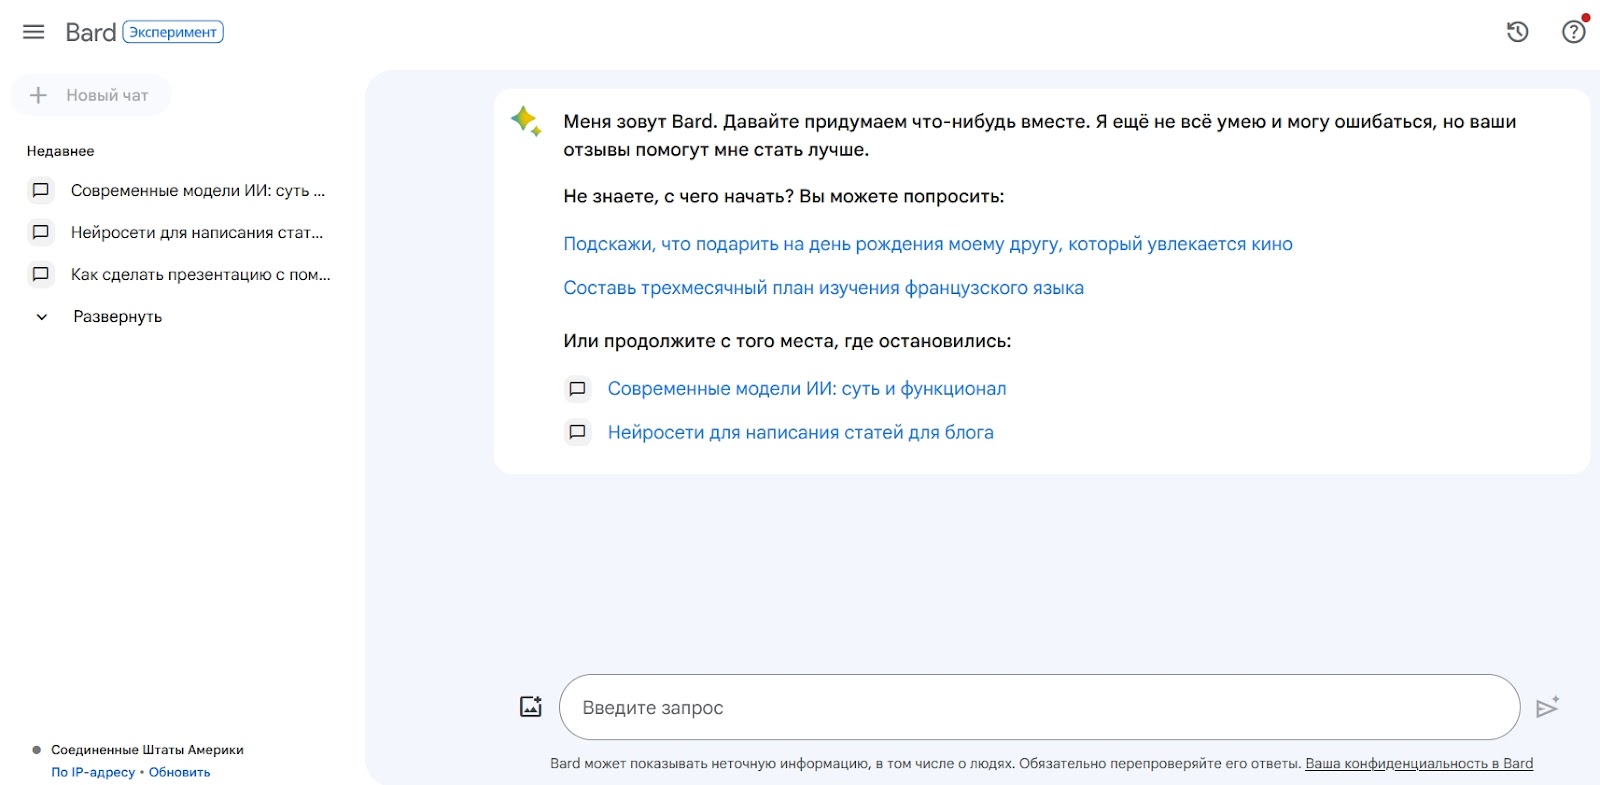Click the Bard logo text
Screen dimensions: 1600x785
point(91,32)
